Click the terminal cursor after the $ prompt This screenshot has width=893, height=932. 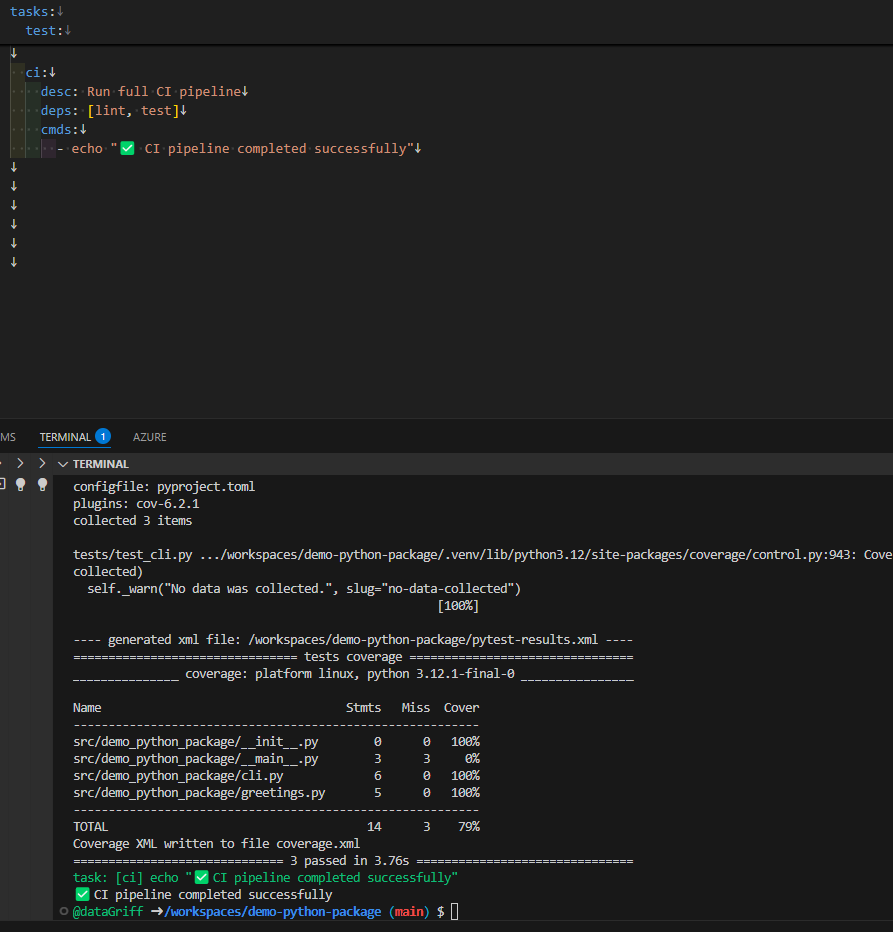(x=455, y=911)
